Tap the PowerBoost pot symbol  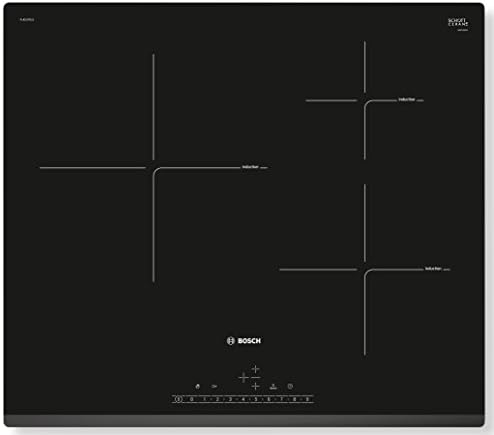tap(273, 387)
